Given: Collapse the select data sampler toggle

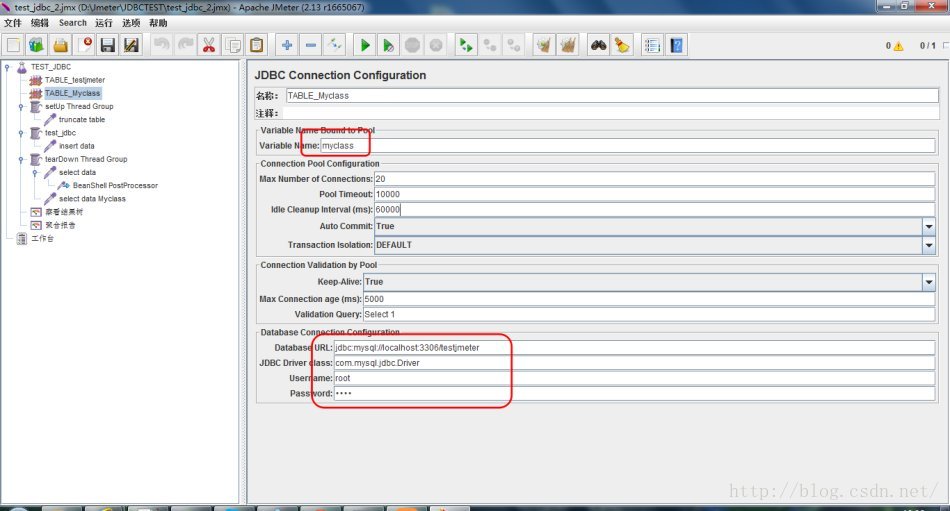Looking at the screenshot, I should [x=35, y=173].
